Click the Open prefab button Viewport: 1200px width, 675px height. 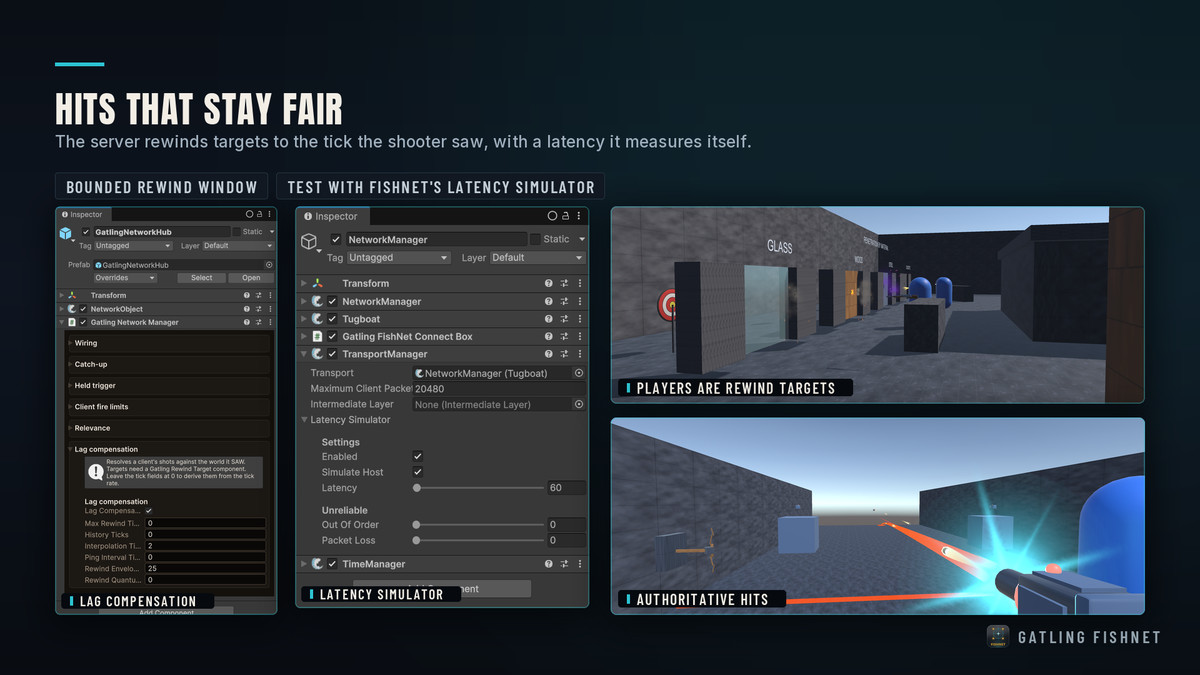coord(251,278)
